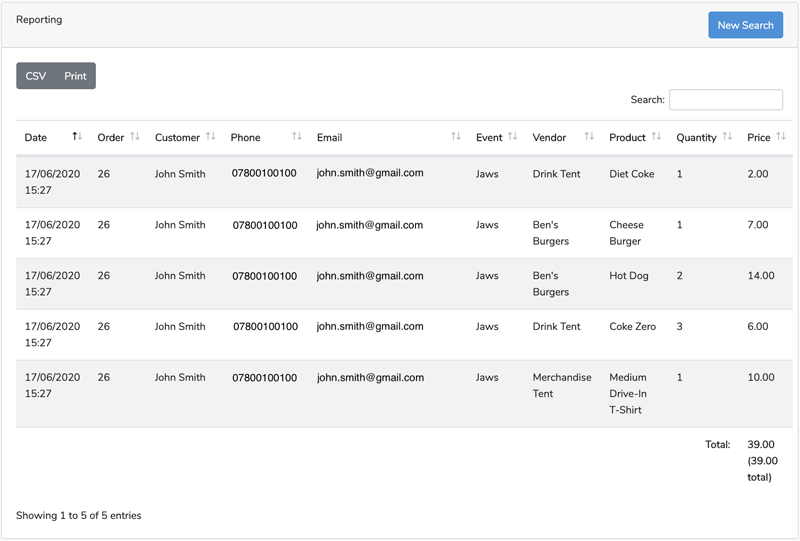
Task: Sort the Email column via arrow icon
Action: [x=456, y=136]
